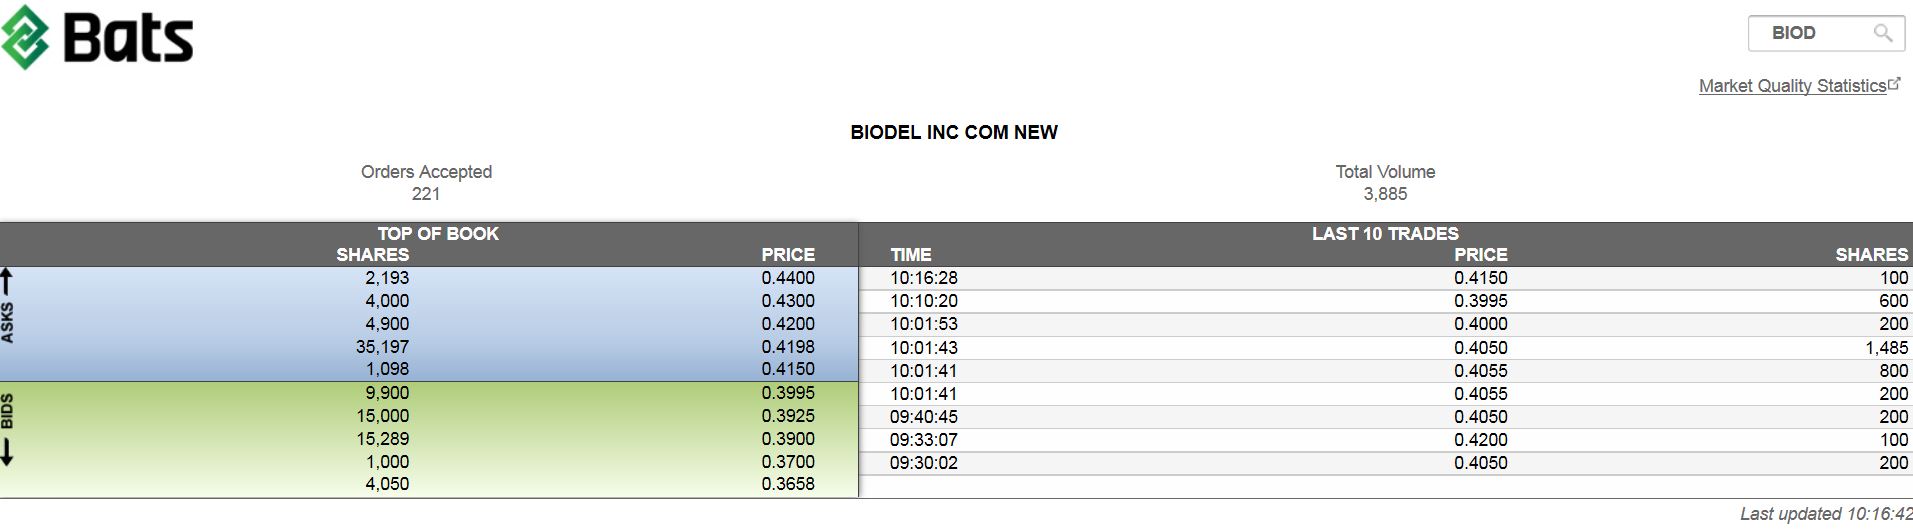The width and height of the screenshot is (1913, 529).
Task: Focus the BIOD symbol search field
Action: pos(1810,33)
